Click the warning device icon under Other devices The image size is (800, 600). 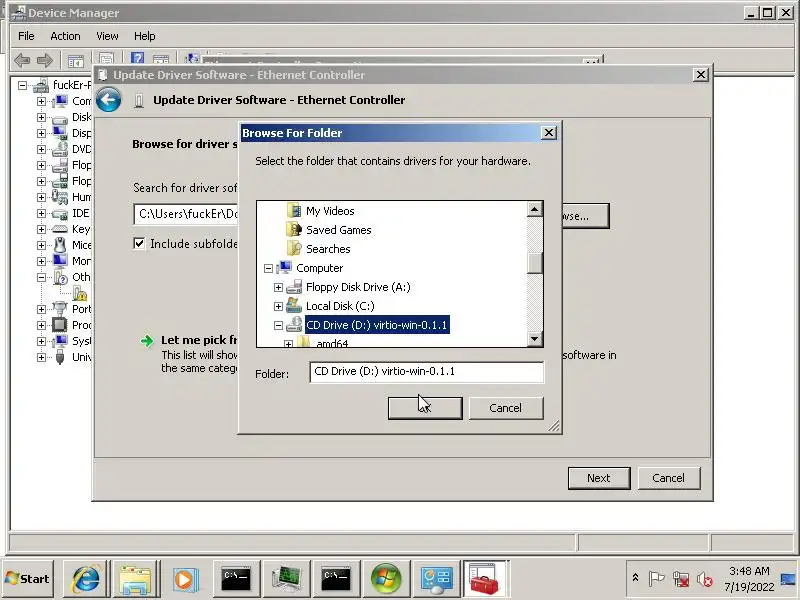(80, 293)
